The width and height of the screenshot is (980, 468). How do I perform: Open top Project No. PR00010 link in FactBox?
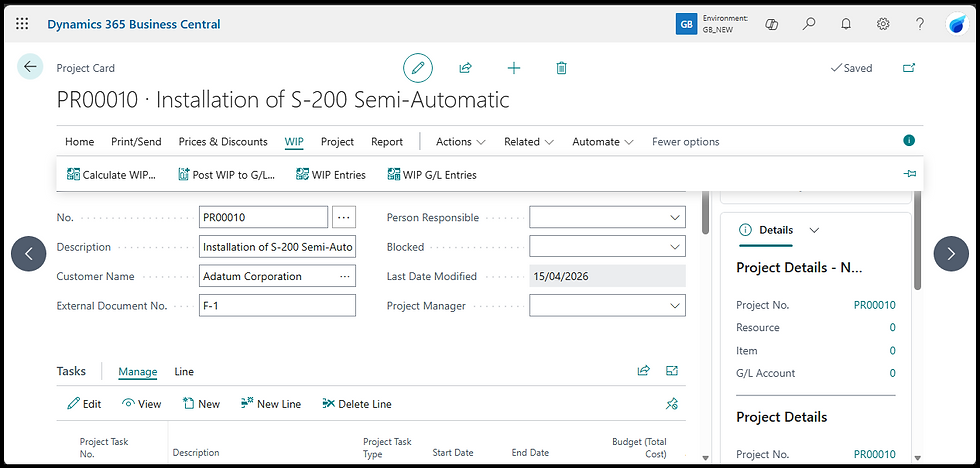[874, 305]
